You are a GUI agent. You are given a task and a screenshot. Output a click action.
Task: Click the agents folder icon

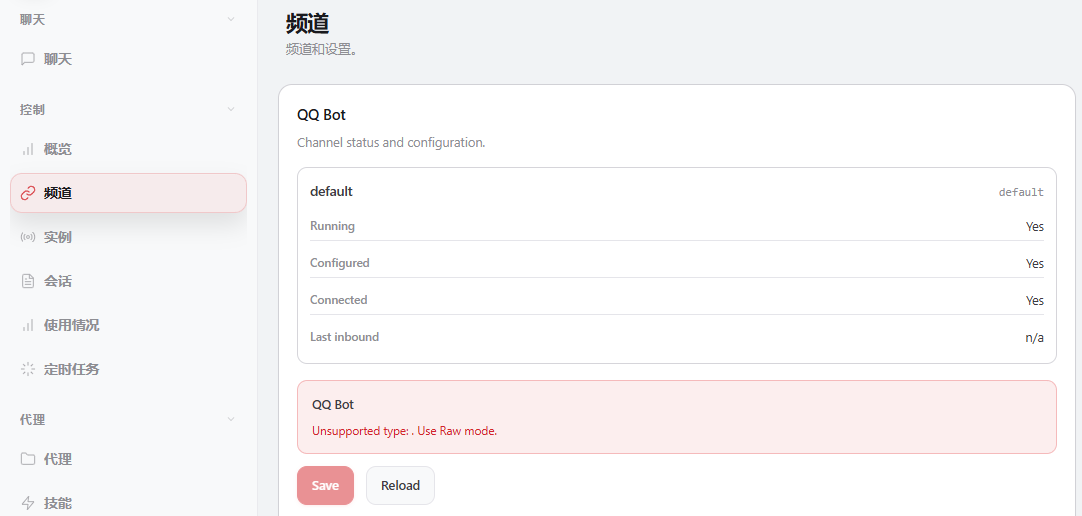click(x=28, y=459)
